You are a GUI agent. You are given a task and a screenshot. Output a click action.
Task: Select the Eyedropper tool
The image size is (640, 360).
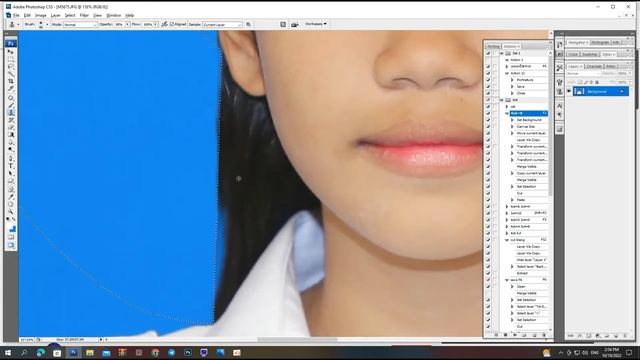(x=11, y=197)
